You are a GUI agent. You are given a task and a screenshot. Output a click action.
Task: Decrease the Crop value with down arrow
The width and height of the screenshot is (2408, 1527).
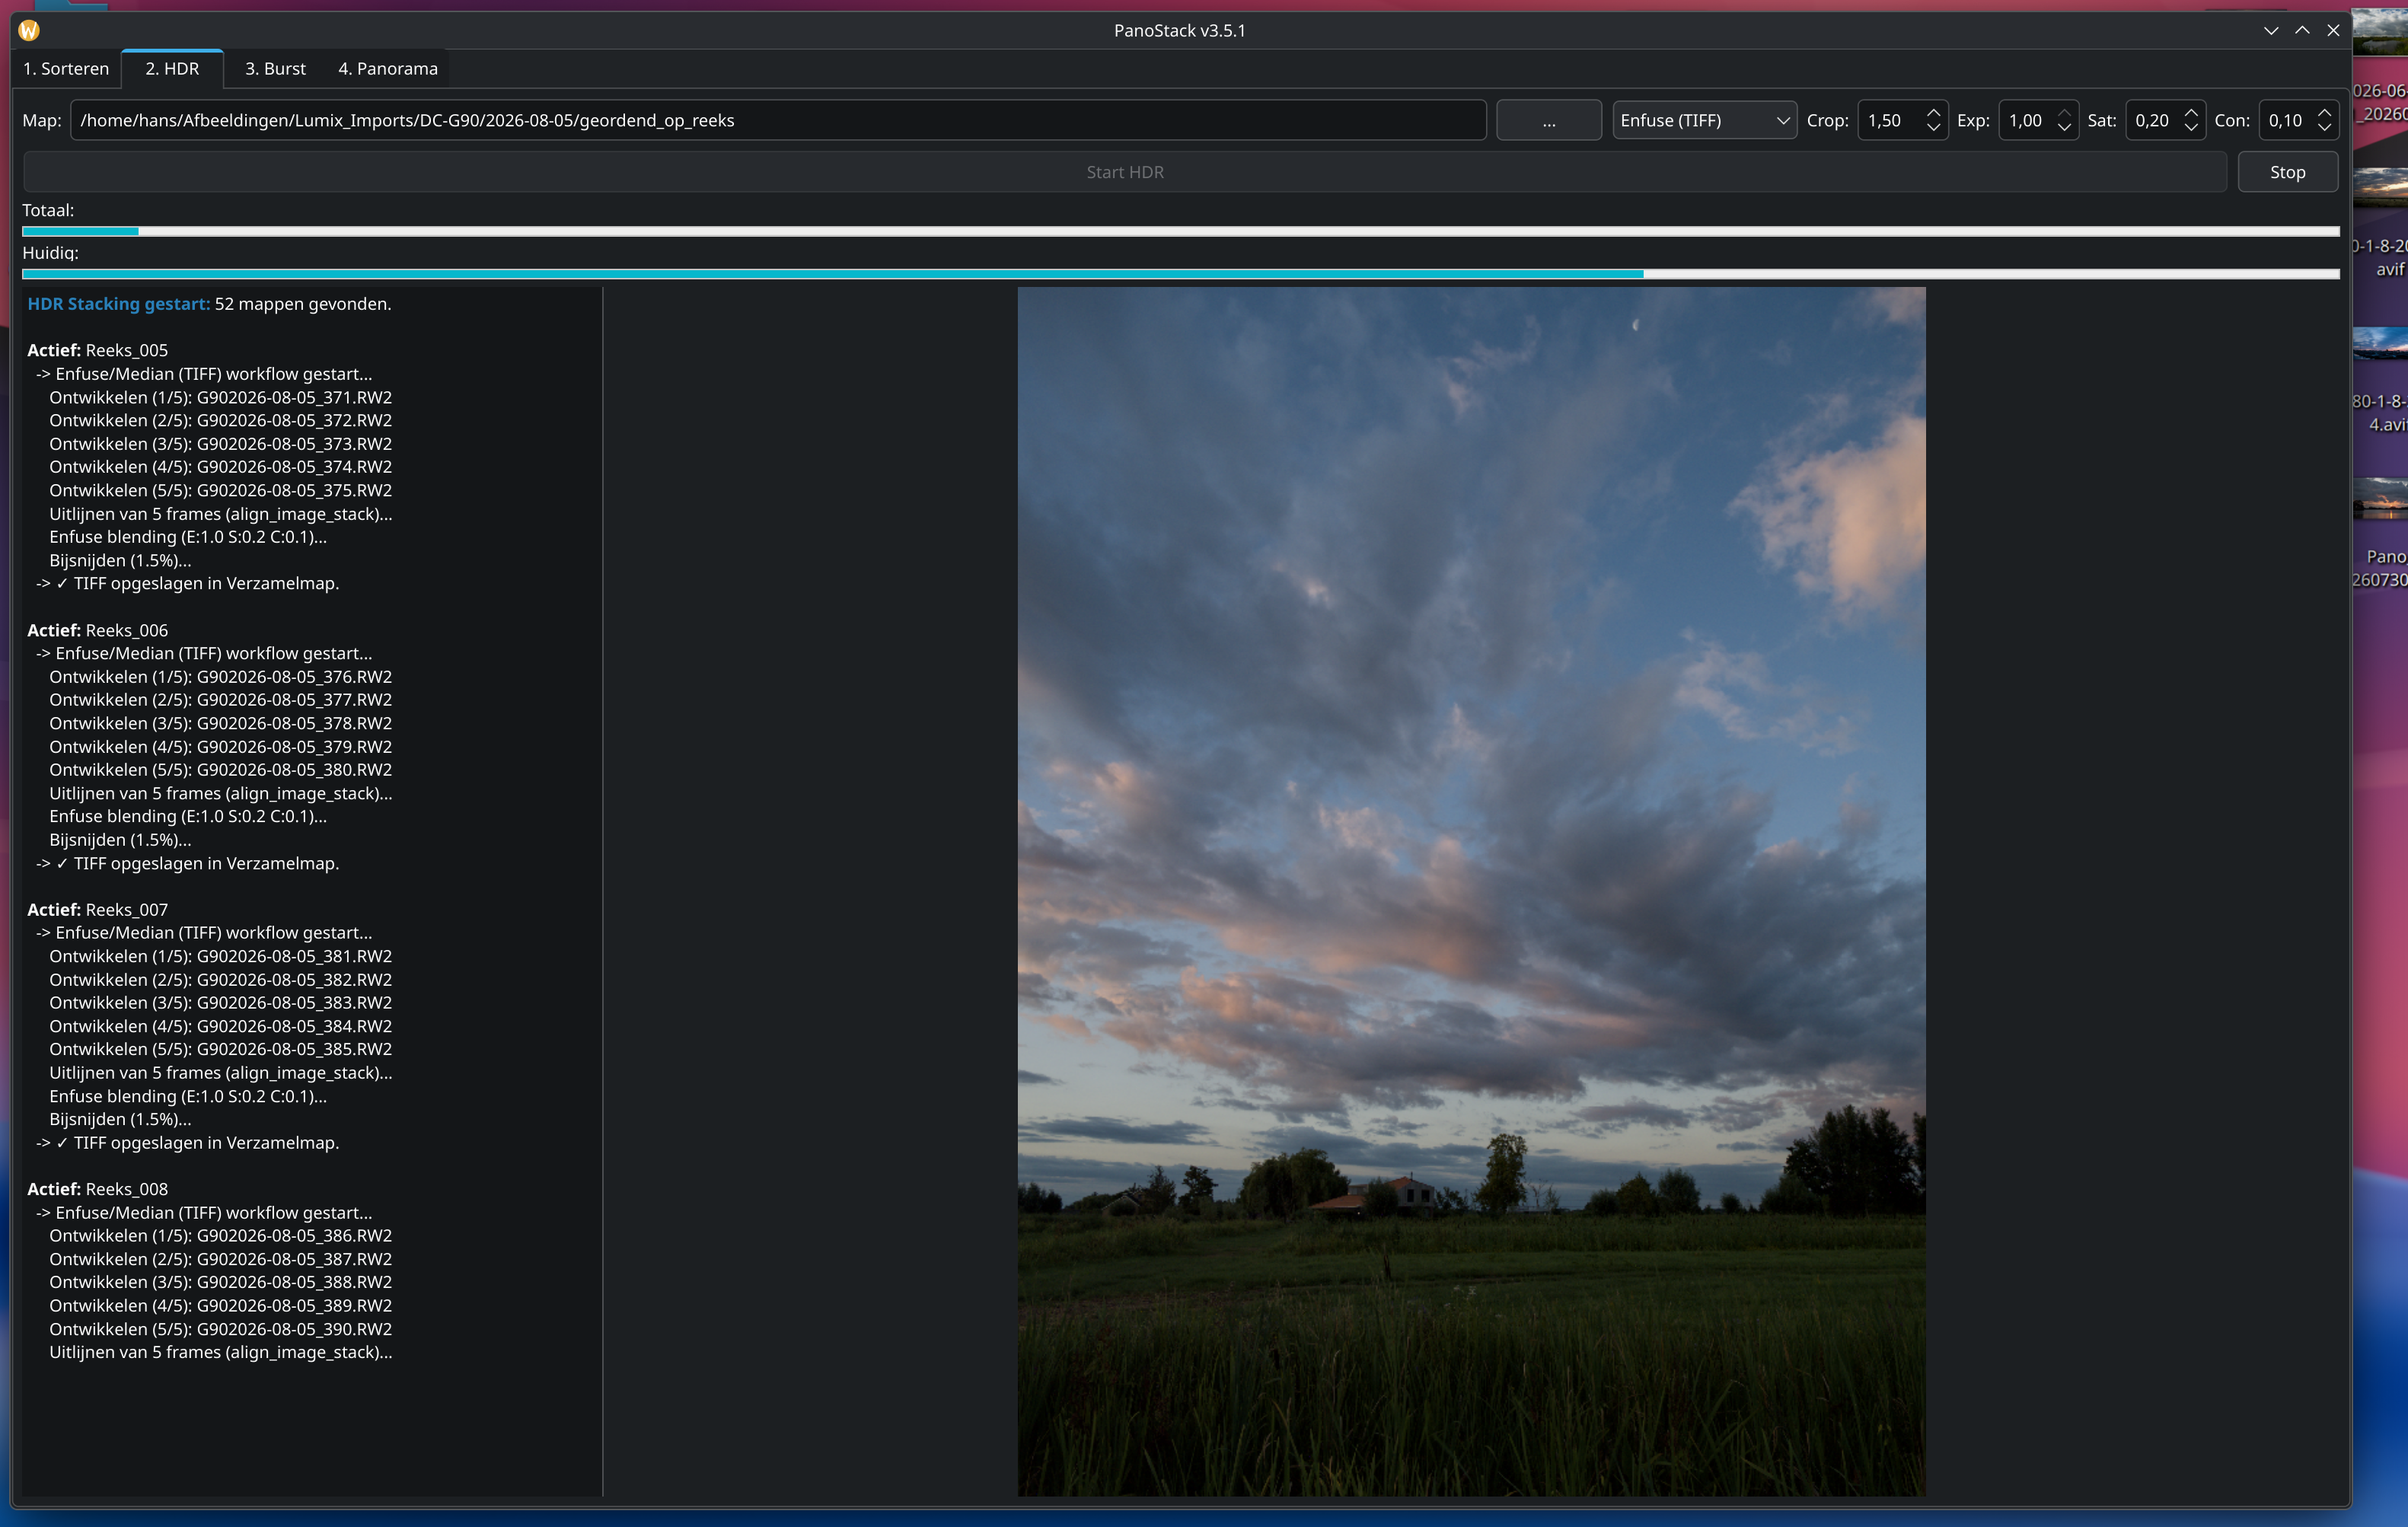coord(1933,128)
